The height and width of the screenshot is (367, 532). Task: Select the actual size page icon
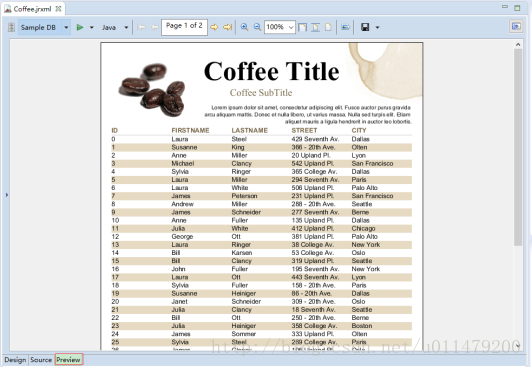[x=328, y=27]
